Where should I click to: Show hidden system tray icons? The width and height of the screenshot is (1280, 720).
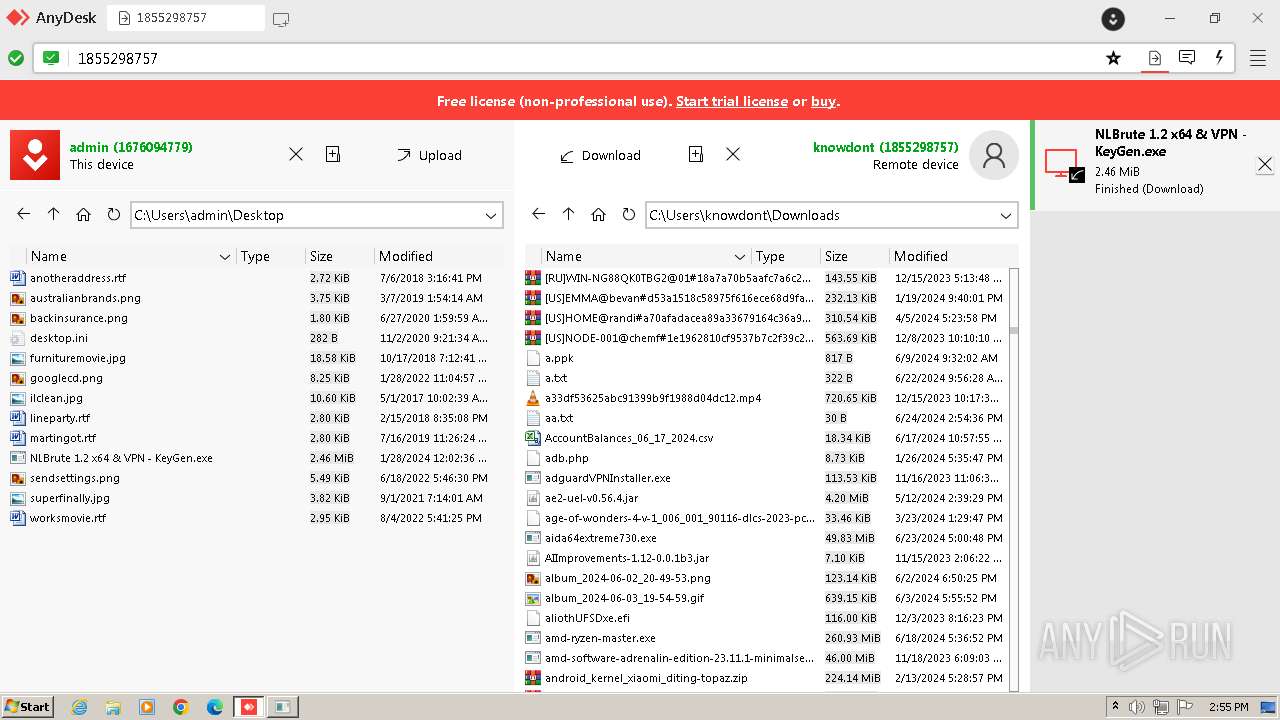coord(1116,707)
